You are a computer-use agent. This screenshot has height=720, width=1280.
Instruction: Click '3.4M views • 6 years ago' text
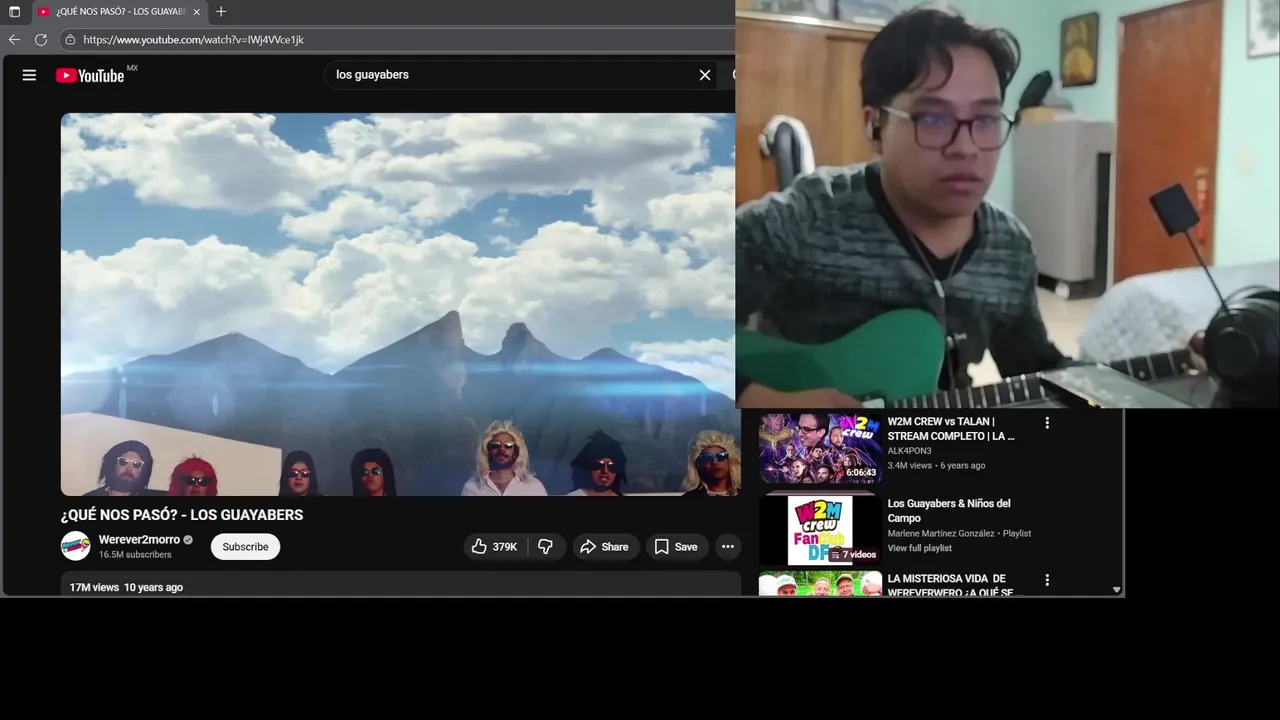pyautogui.click(x=936, y=465)
